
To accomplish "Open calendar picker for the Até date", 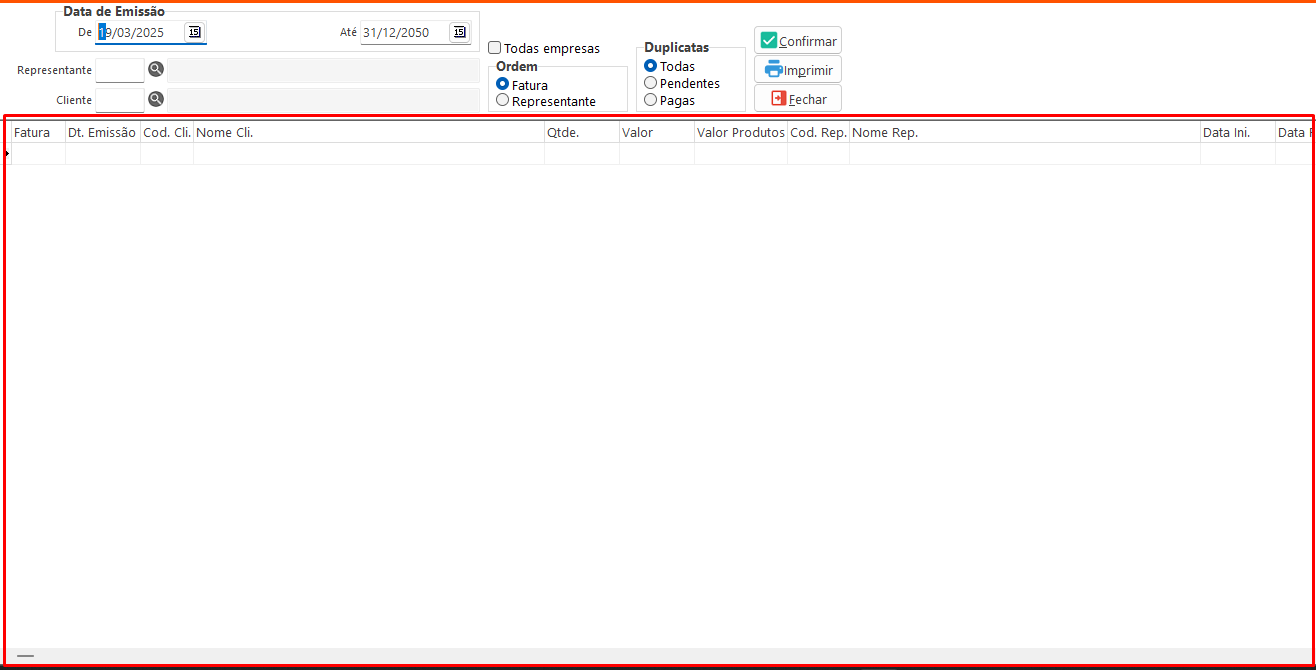I will [459, 32].
